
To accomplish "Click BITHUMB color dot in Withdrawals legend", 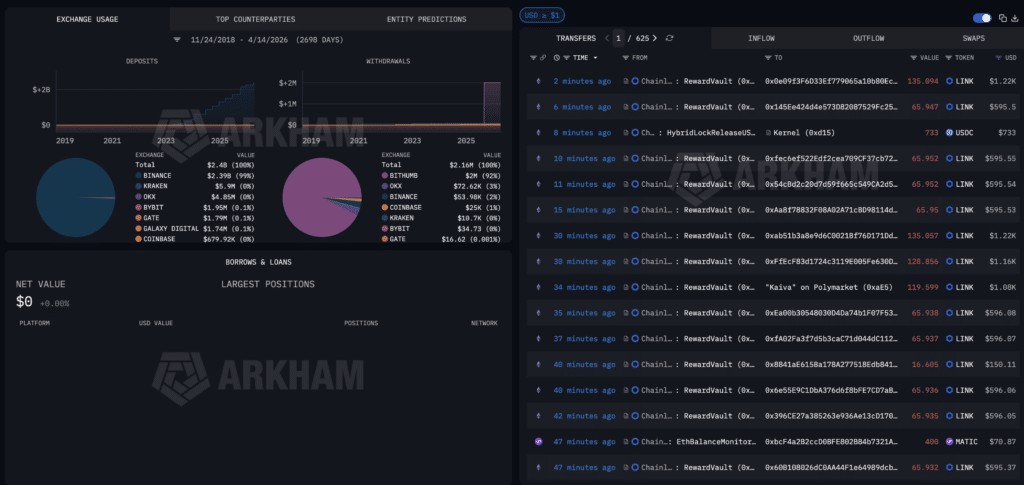I will [x=384, y=176].
